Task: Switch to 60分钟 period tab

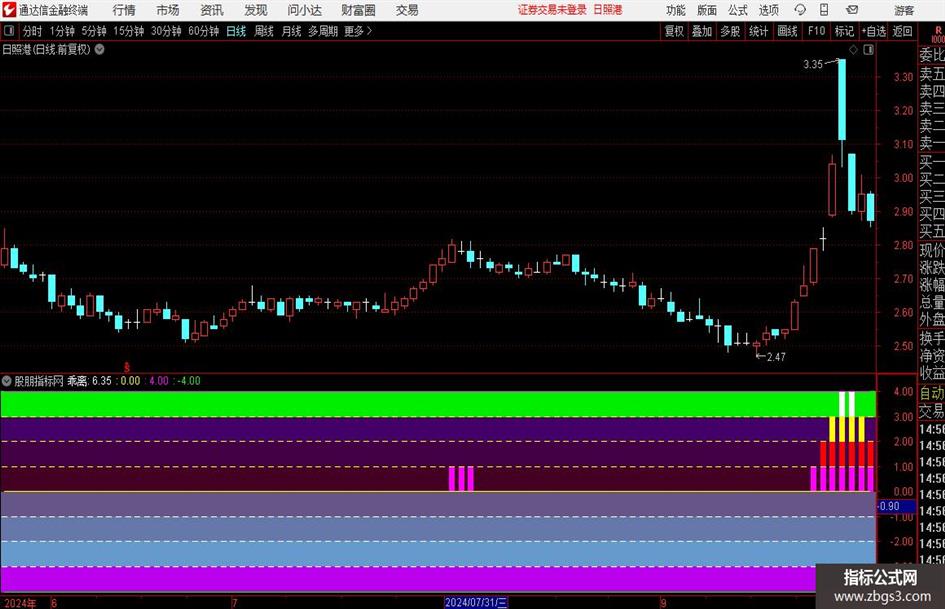Action: (204, 31)
